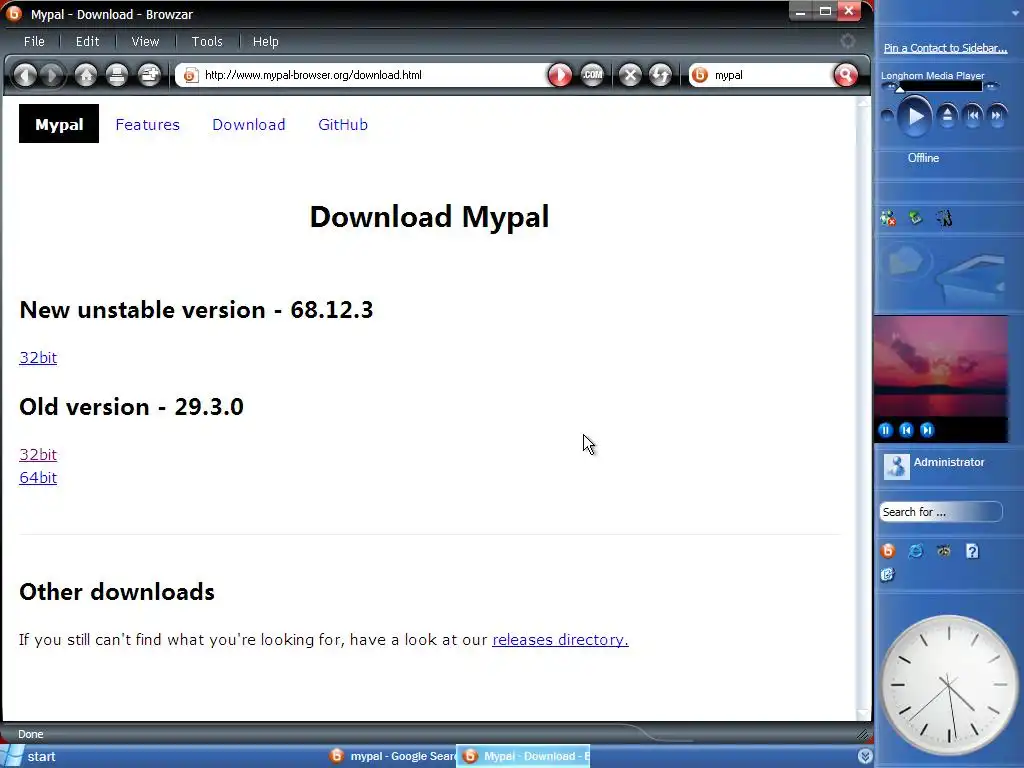Image resolution: width=1024 pixels, height=768 pixels.
Task: Go forward with the Browzar forward arrow
Action: point(52,75)
